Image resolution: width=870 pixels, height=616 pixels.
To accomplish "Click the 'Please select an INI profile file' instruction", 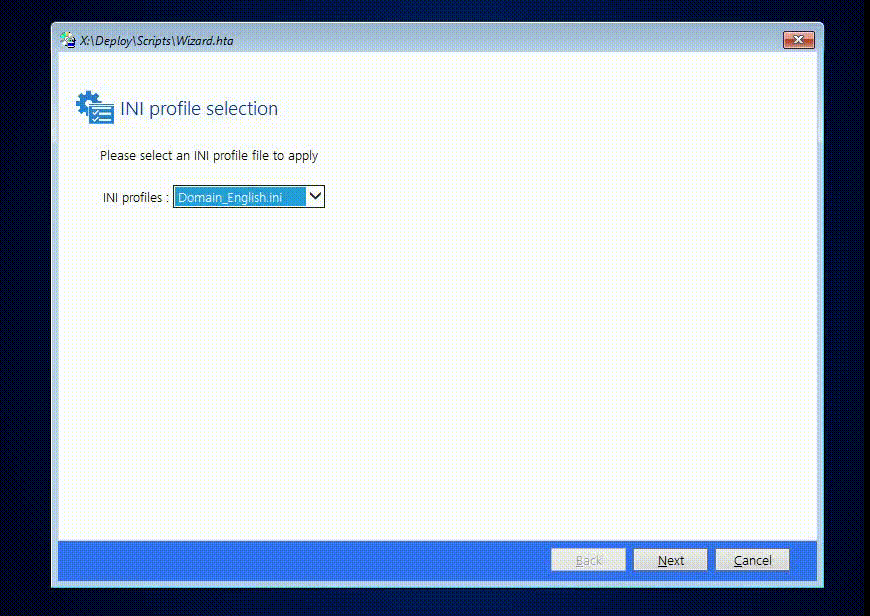I will [x=209, y=155].
